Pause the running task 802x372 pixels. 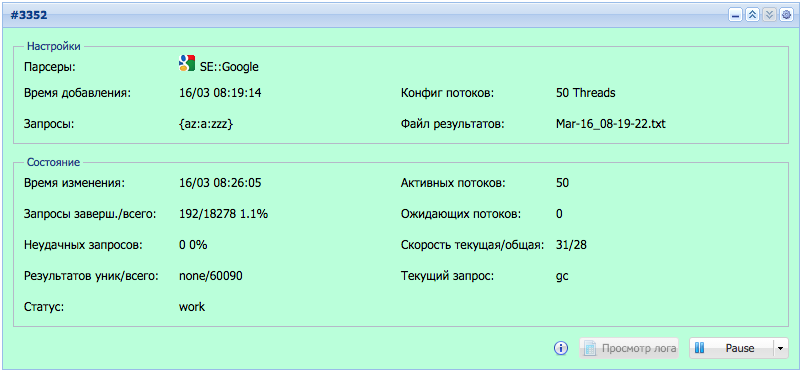tap(731, 348)
